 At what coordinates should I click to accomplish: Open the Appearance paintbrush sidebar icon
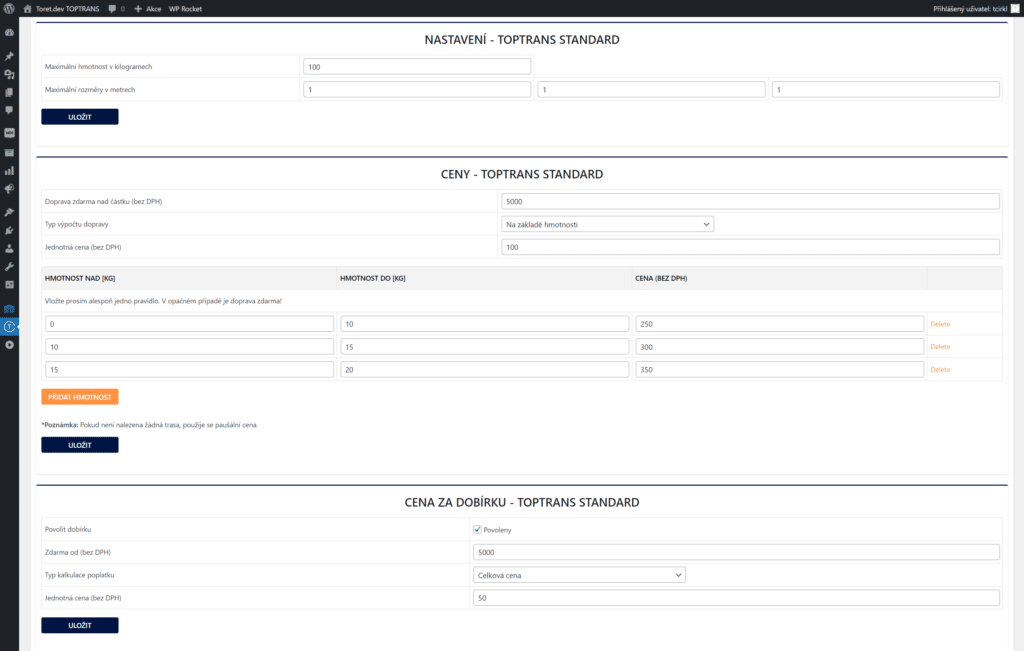(9, 212)
